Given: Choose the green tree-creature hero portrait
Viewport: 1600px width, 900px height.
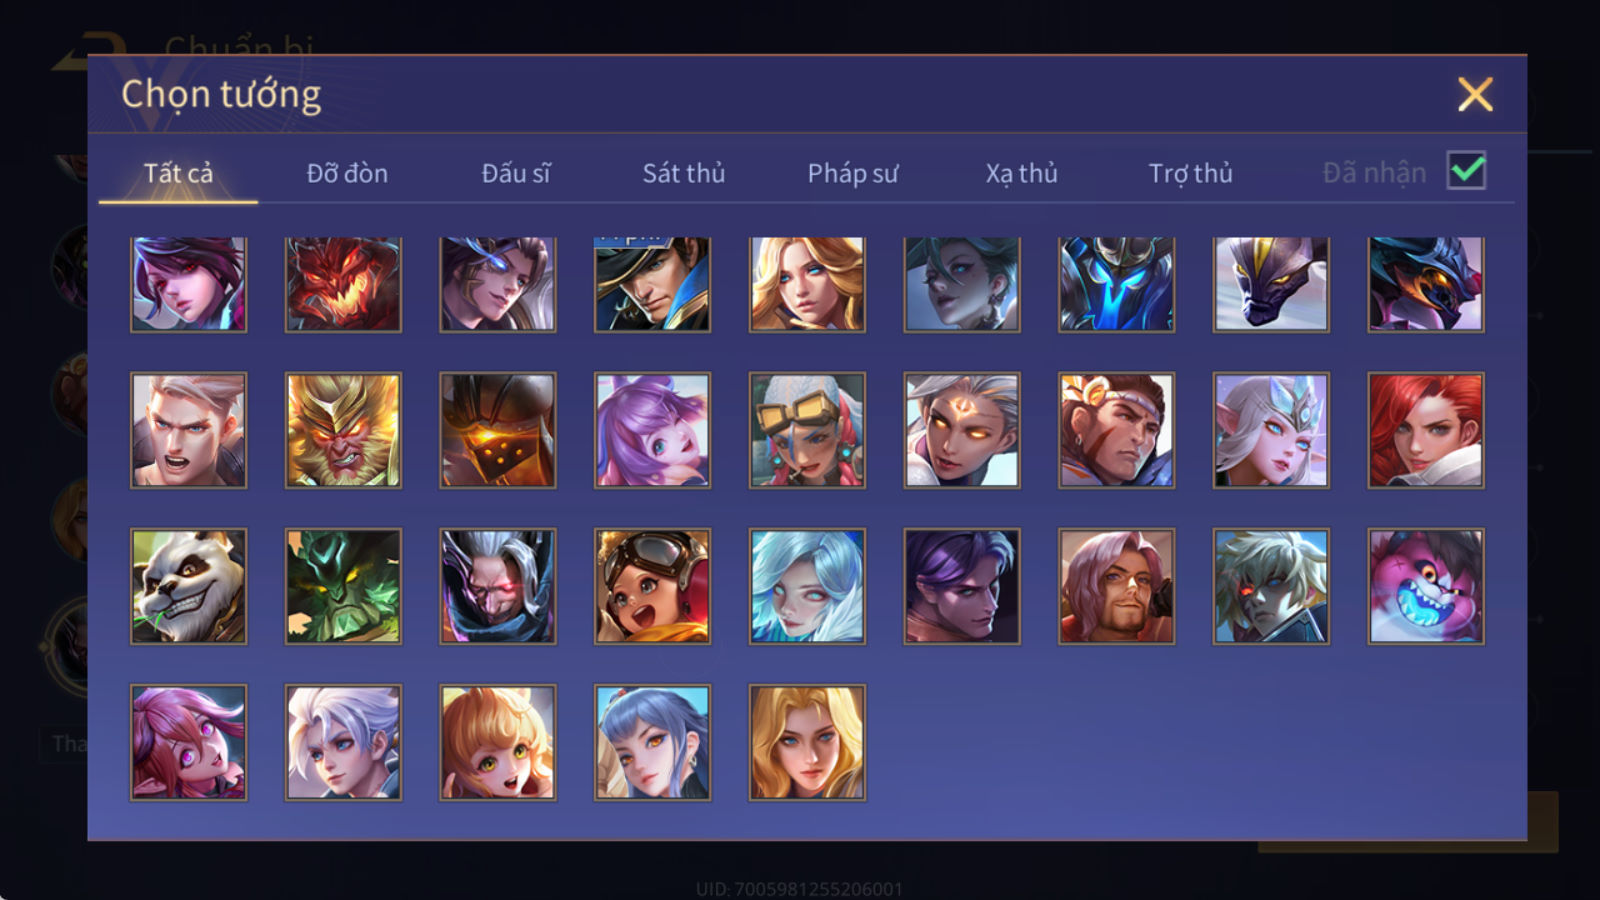Looking at the screenshot, I should [343, 586].
